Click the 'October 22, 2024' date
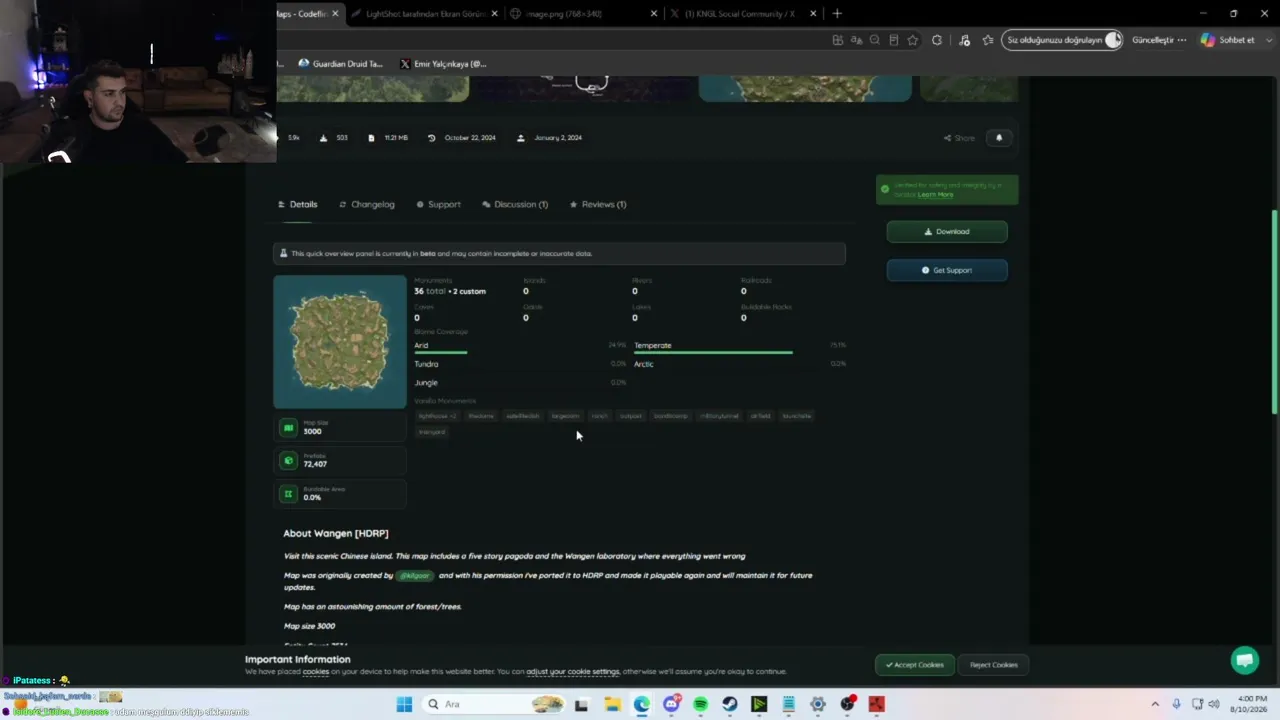 click(470, 138)
